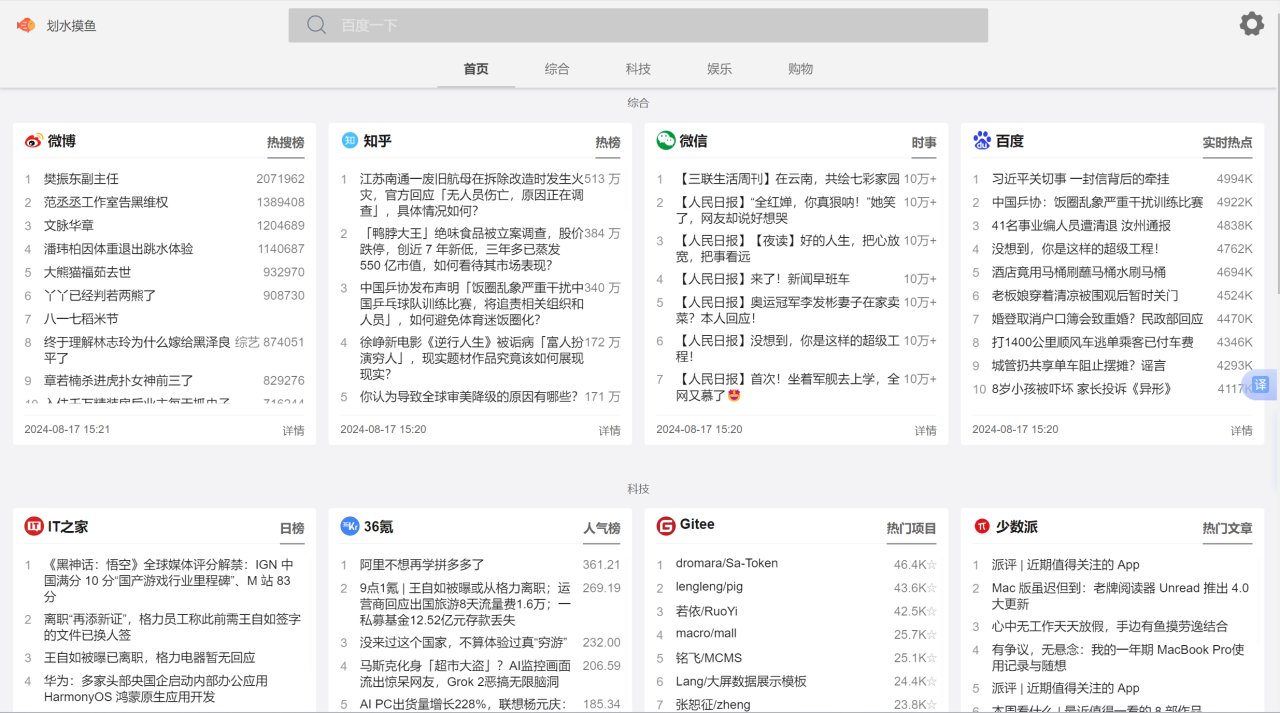The height and width of the screenshot is (713, 1280).
Task: Click the 百度 paw logo icon
Action: (x=981, y=141)
